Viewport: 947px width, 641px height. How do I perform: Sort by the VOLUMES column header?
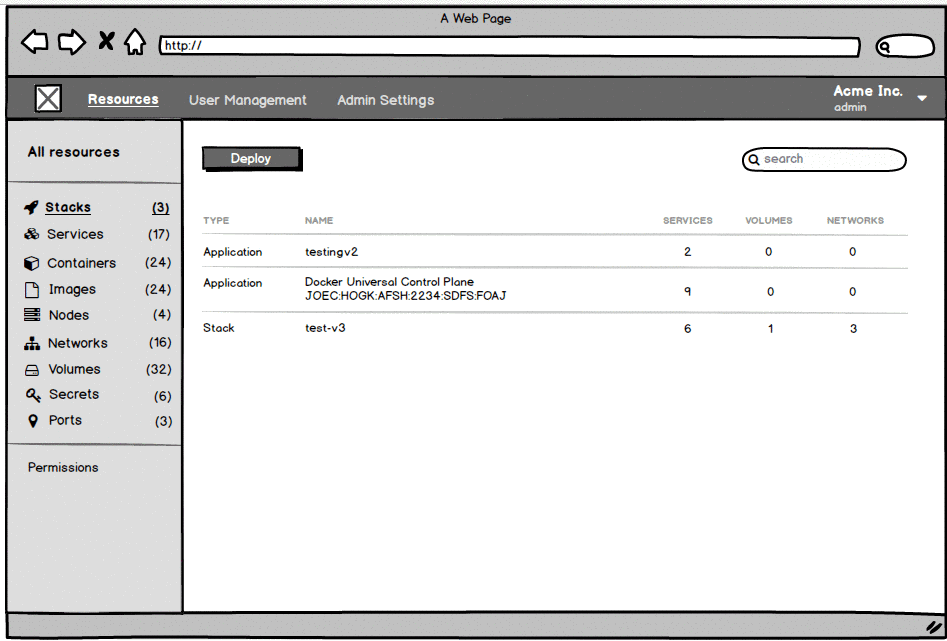769,221
